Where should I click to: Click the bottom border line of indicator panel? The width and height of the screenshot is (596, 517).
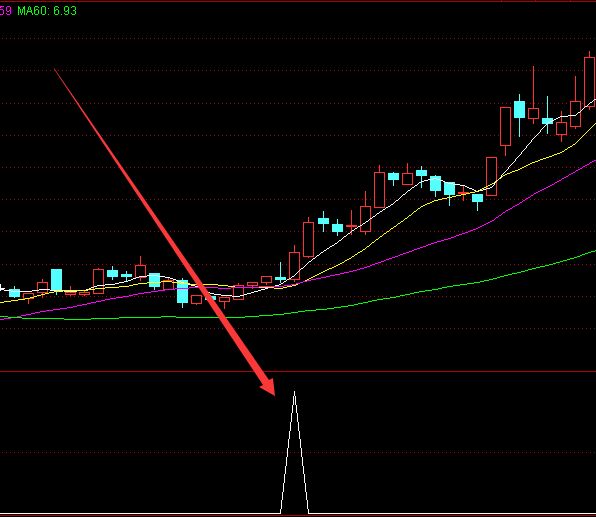[x=298, y=515]
